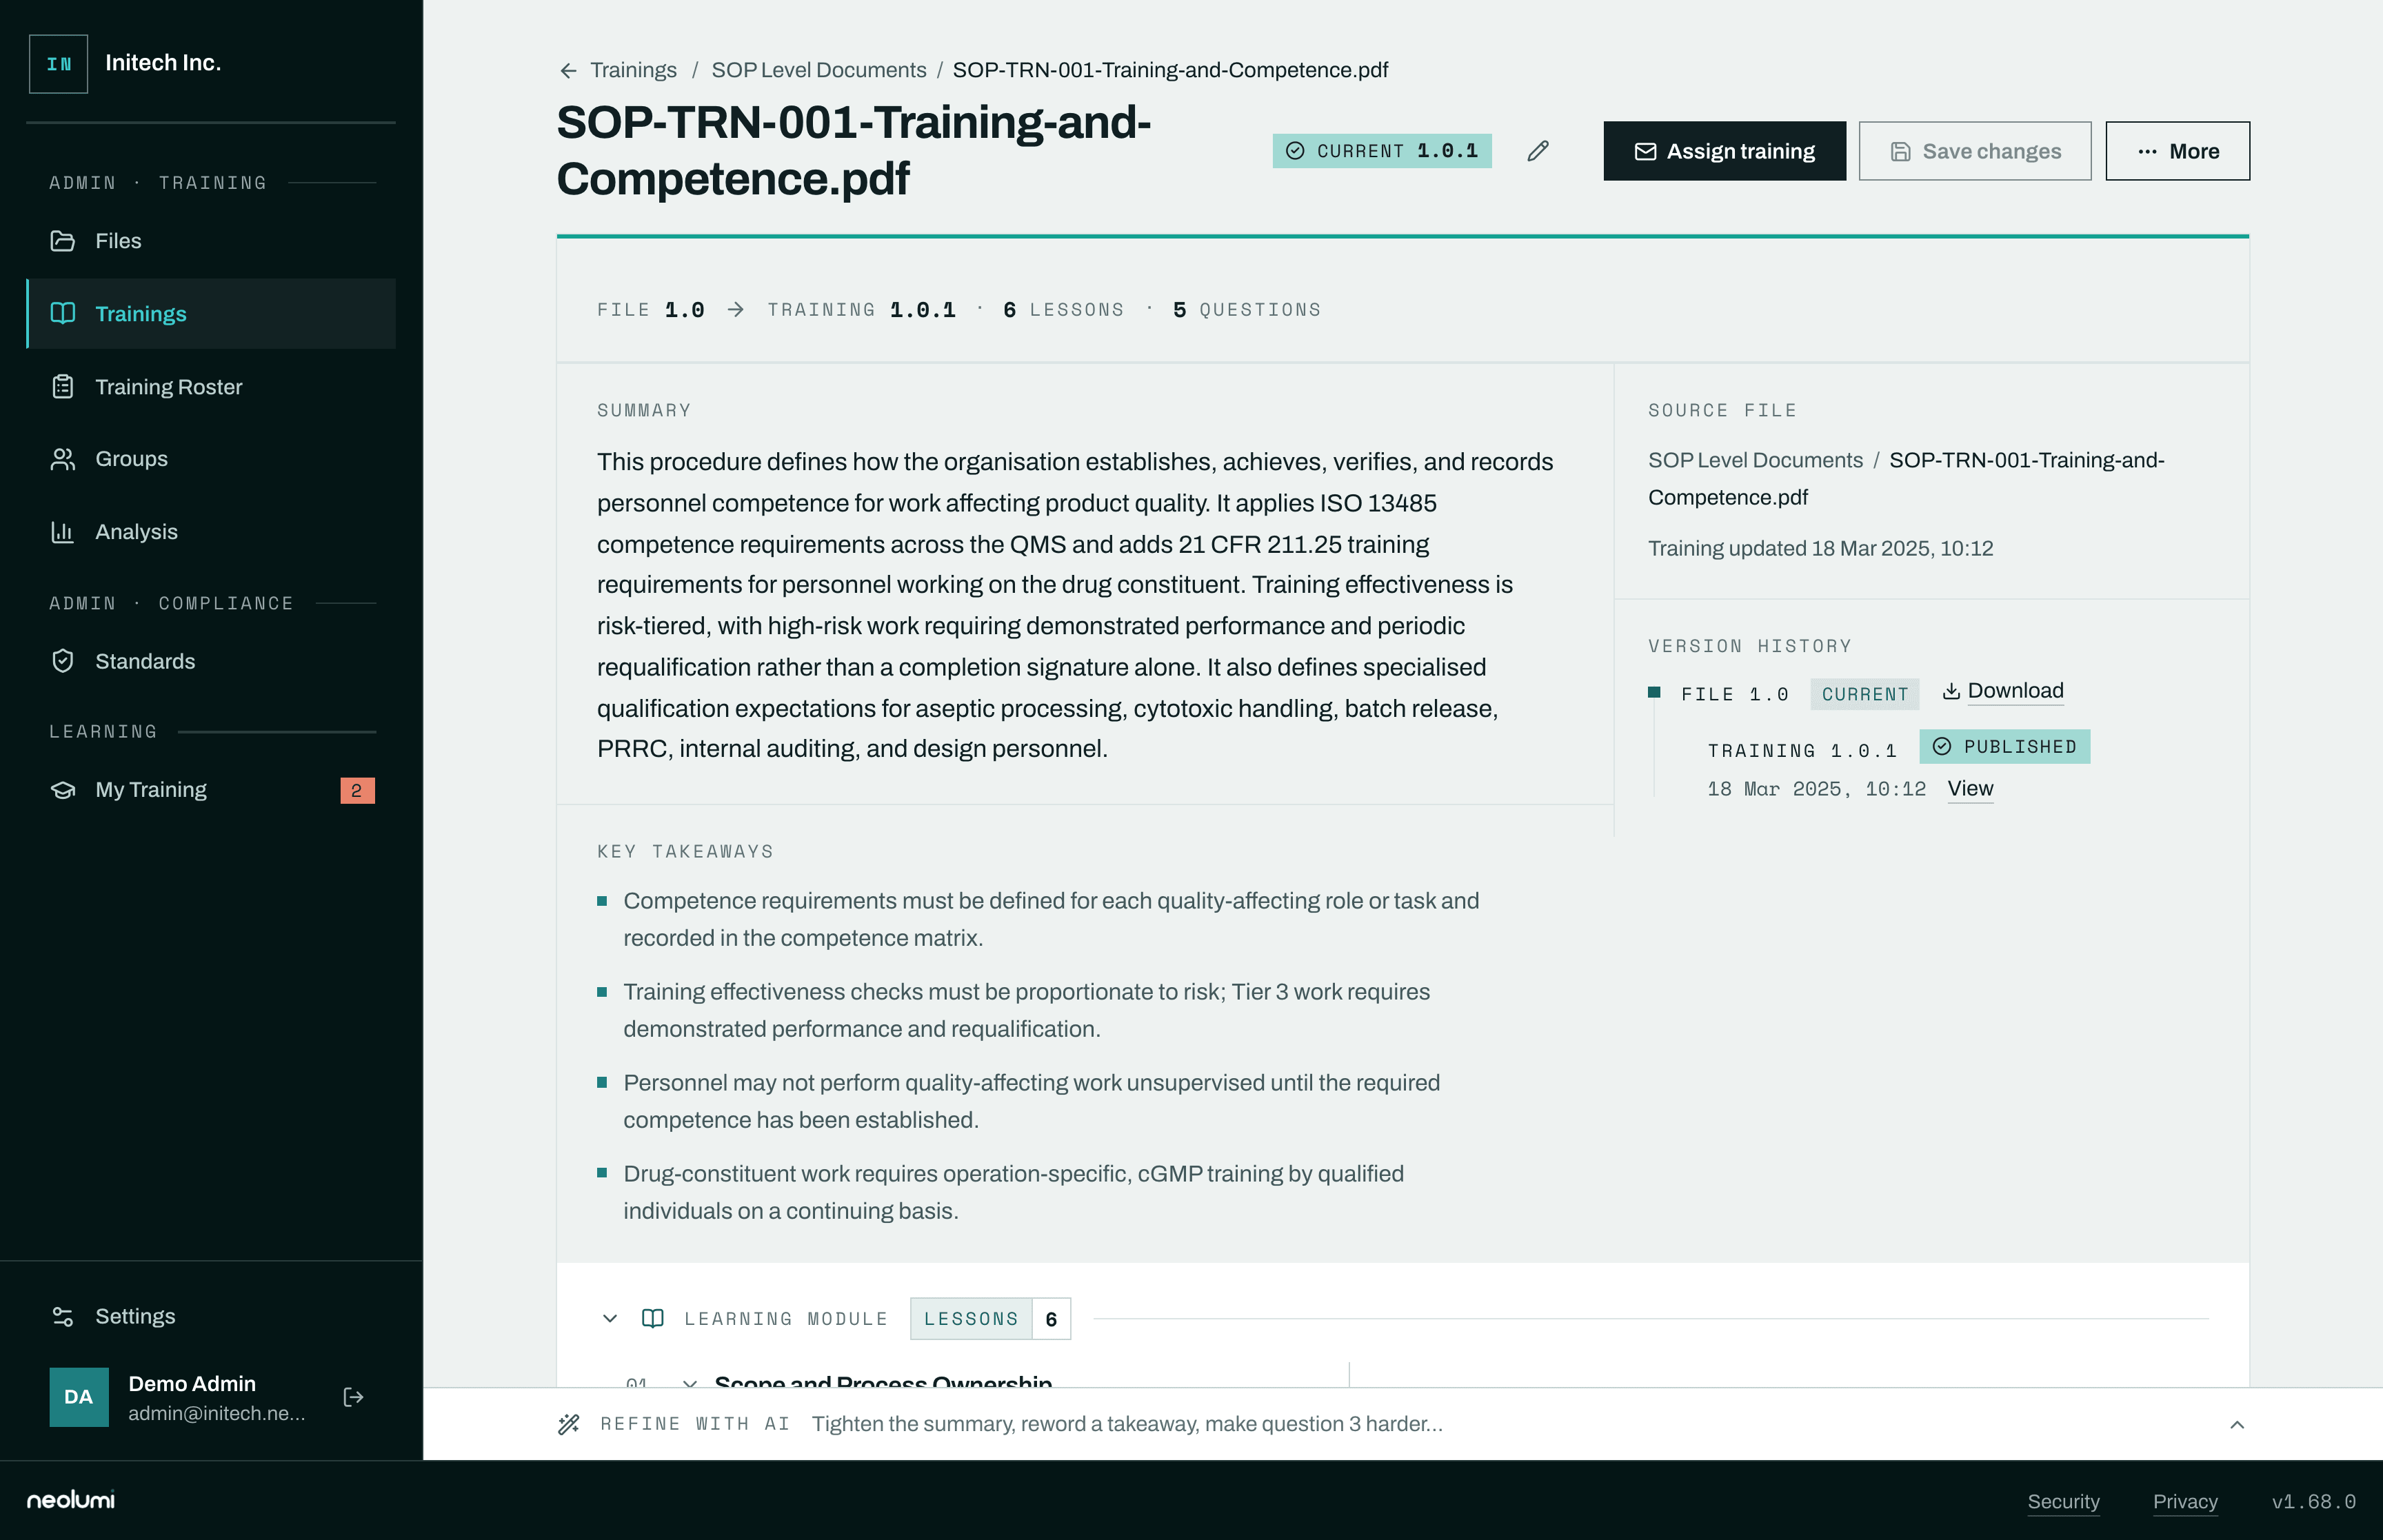Click the Lessons 6 count badge
Viewport: 2383px width, 1540px height.
click(990, 1319)
